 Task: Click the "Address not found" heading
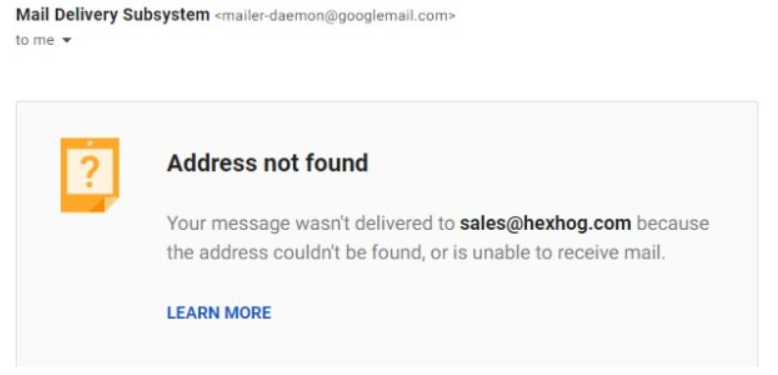click(x=267, y=163)
